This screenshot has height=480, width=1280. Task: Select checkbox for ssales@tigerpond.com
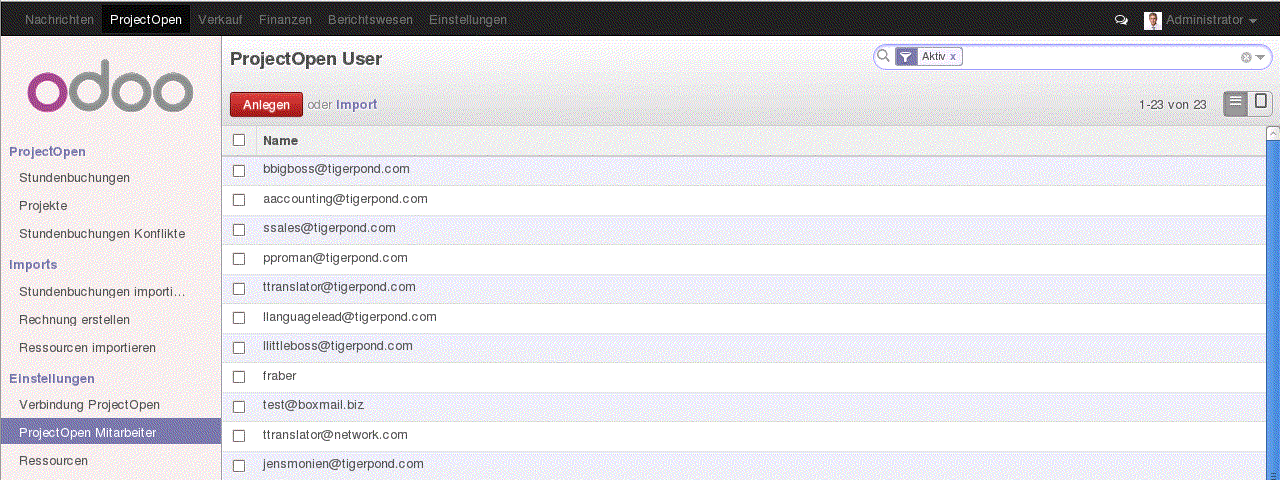(239, 229)
